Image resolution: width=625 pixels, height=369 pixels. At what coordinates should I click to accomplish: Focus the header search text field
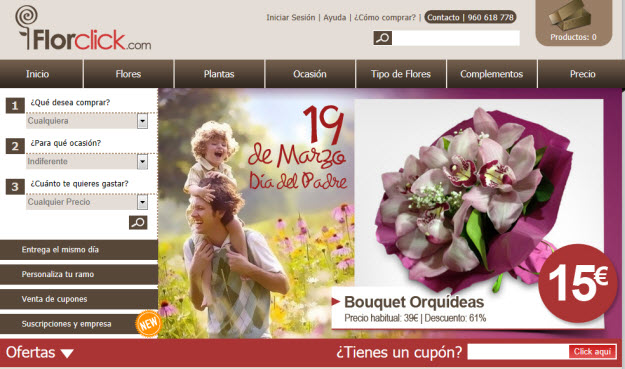pos(456,38)
